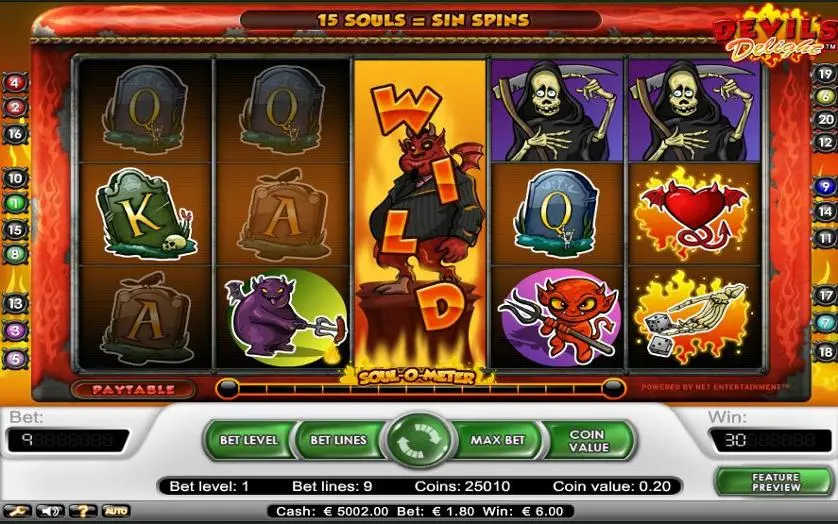Click the flaming heart symbol
The image size is (838, 524).
click(694, 213)
